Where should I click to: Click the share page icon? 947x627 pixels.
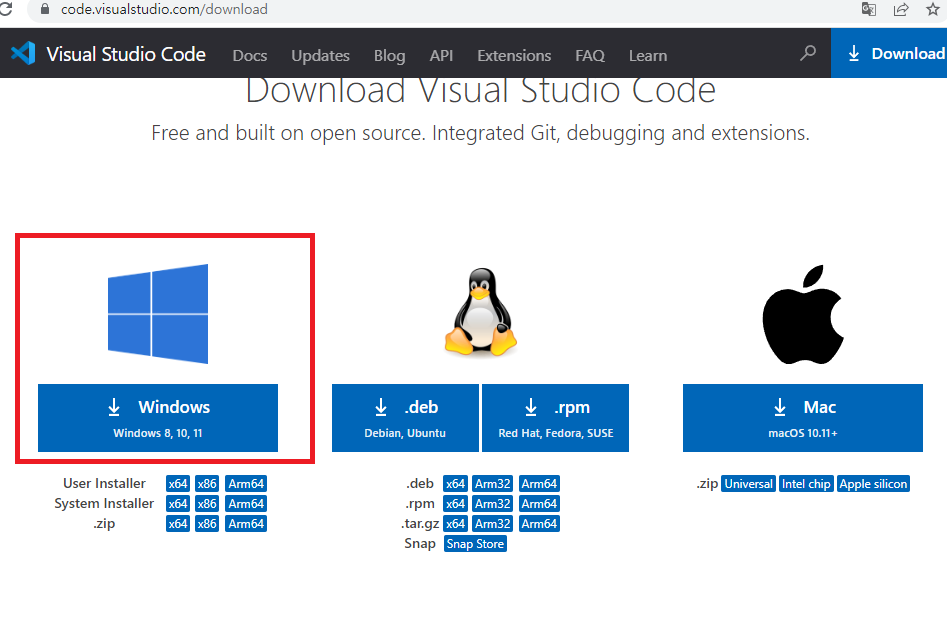coord(900,9)
